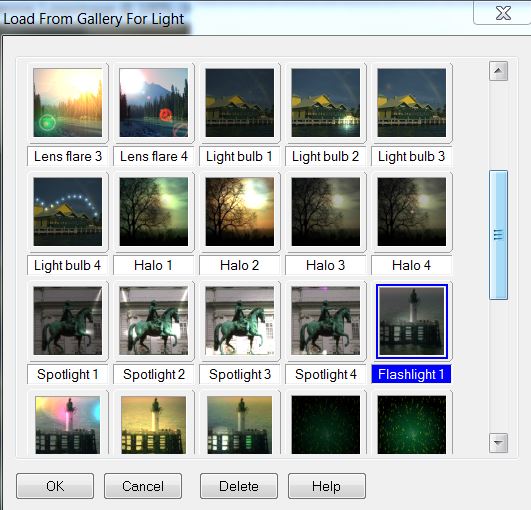Pick the Halo 2 orange sunset thumbnail
This screenshot has height=510, width=531.
pos(240,212)
